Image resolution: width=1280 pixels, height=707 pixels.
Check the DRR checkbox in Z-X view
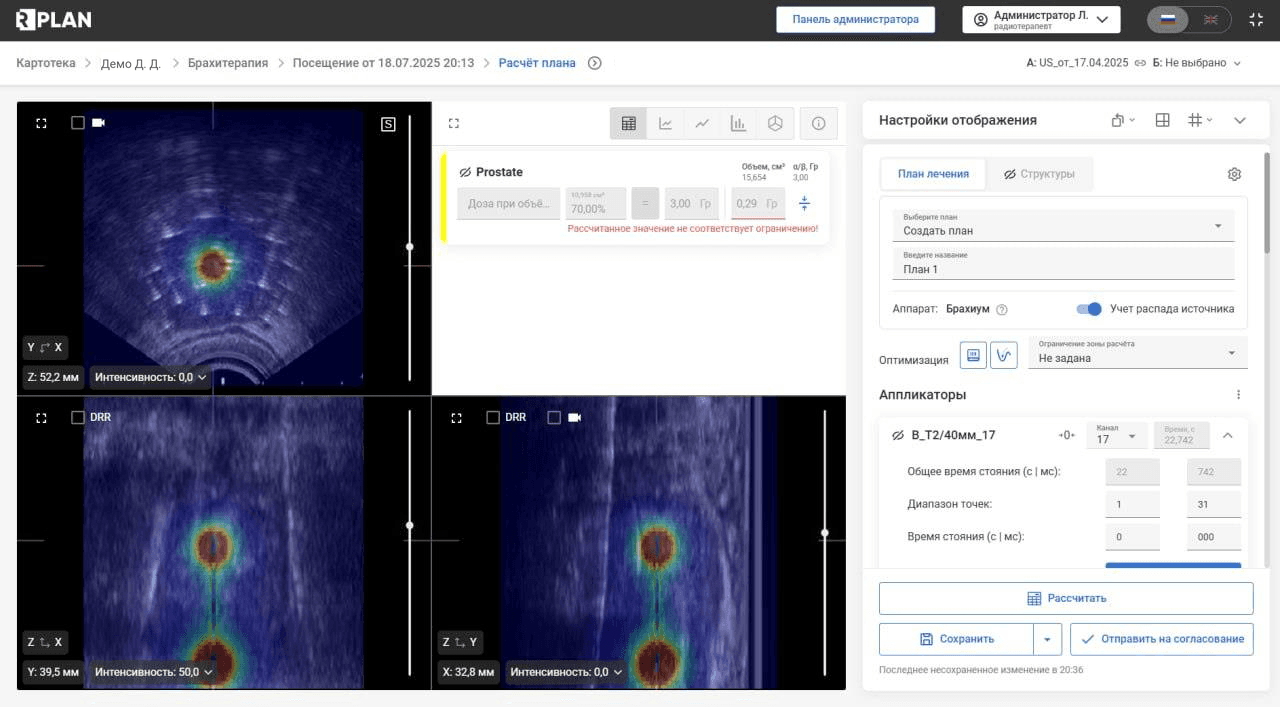pos(78,417)
